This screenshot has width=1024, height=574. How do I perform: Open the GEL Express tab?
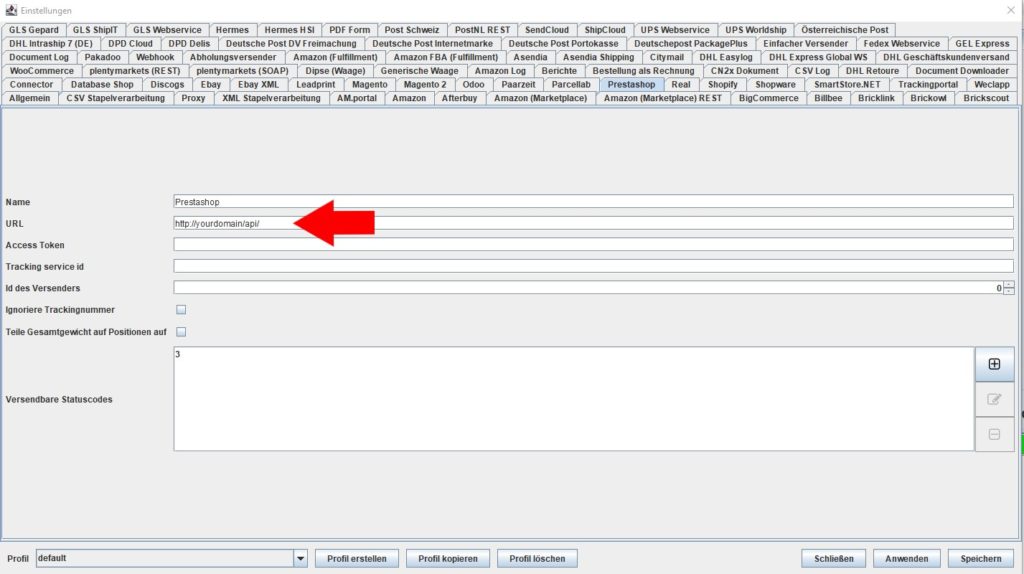coord(982,43)
